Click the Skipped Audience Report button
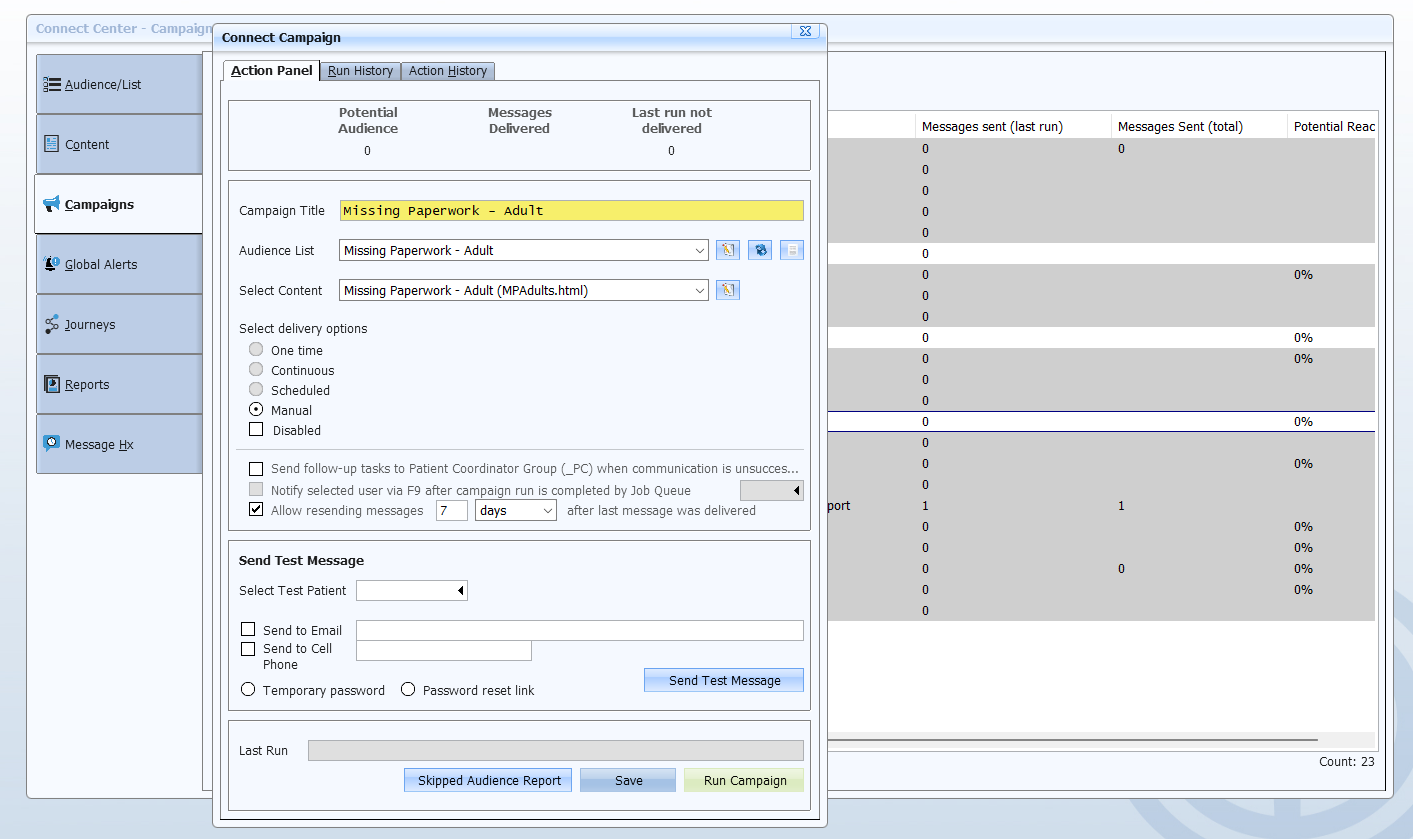1413x839 pixels. click(x=489, y=780)
